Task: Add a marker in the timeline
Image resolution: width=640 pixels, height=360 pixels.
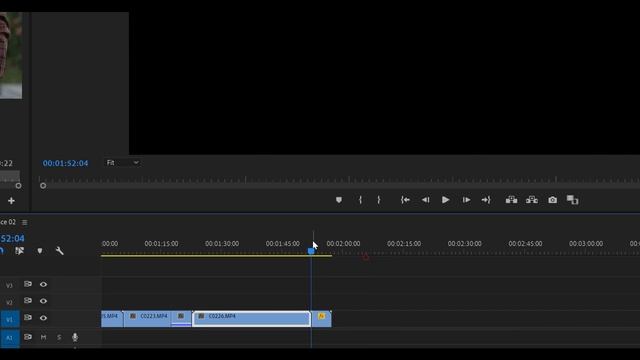Action: coord(40,251)
